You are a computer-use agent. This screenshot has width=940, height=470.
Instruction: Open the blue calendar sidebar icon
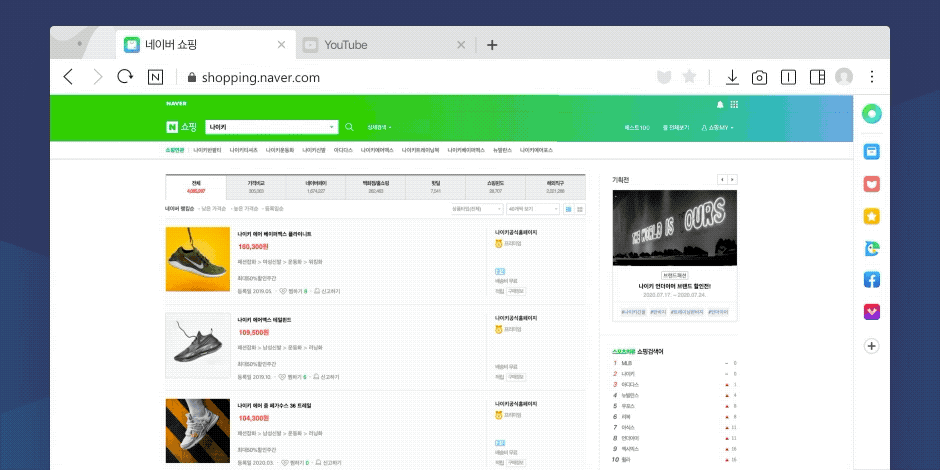(x=872, y=151)
